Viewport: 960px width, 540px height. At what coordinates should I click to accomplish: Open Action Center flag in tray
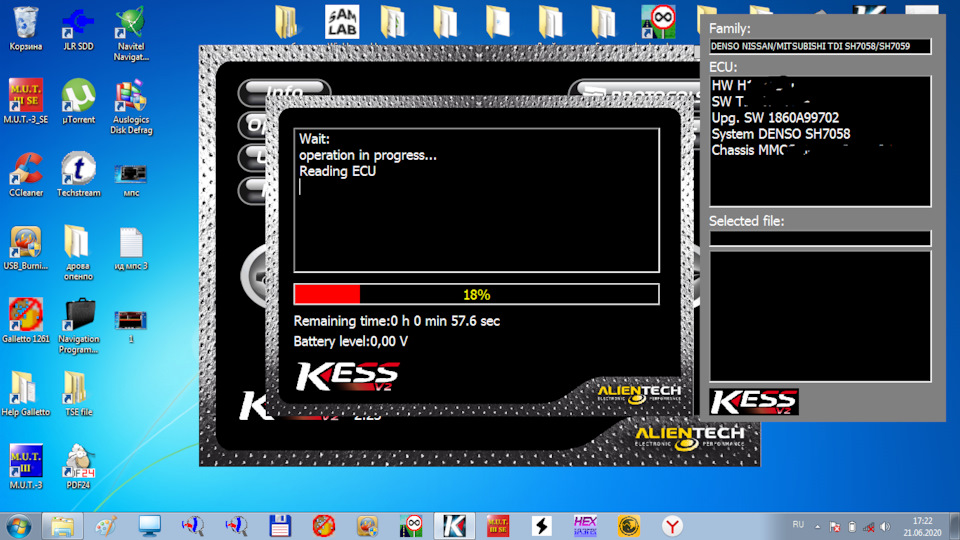point(834,527)
